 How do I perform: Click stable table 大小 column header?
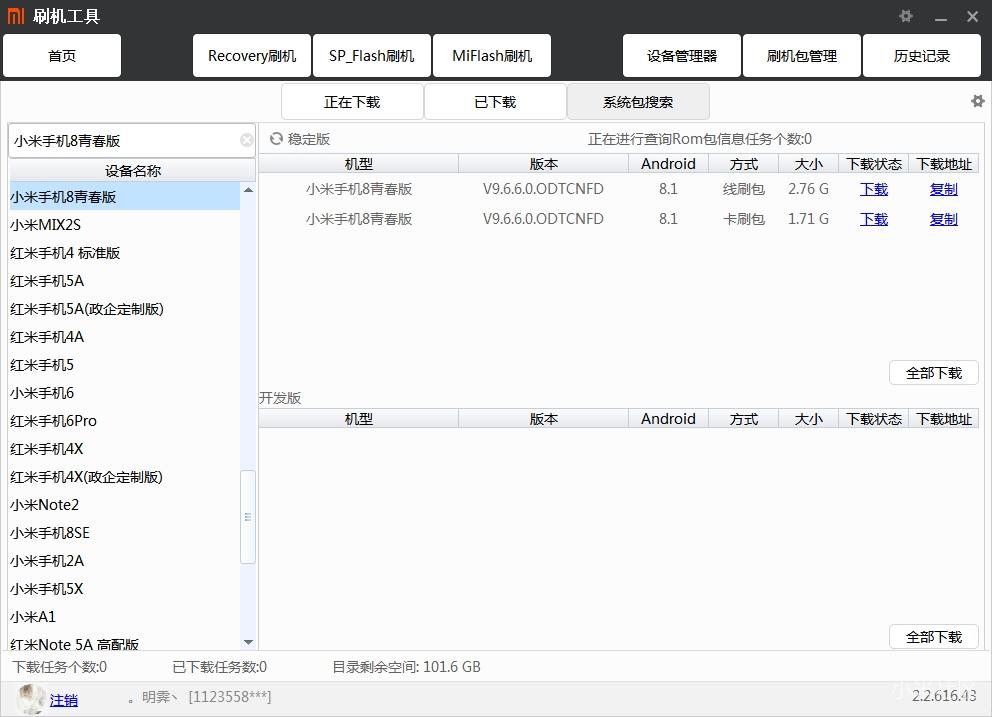pos(809,164)
